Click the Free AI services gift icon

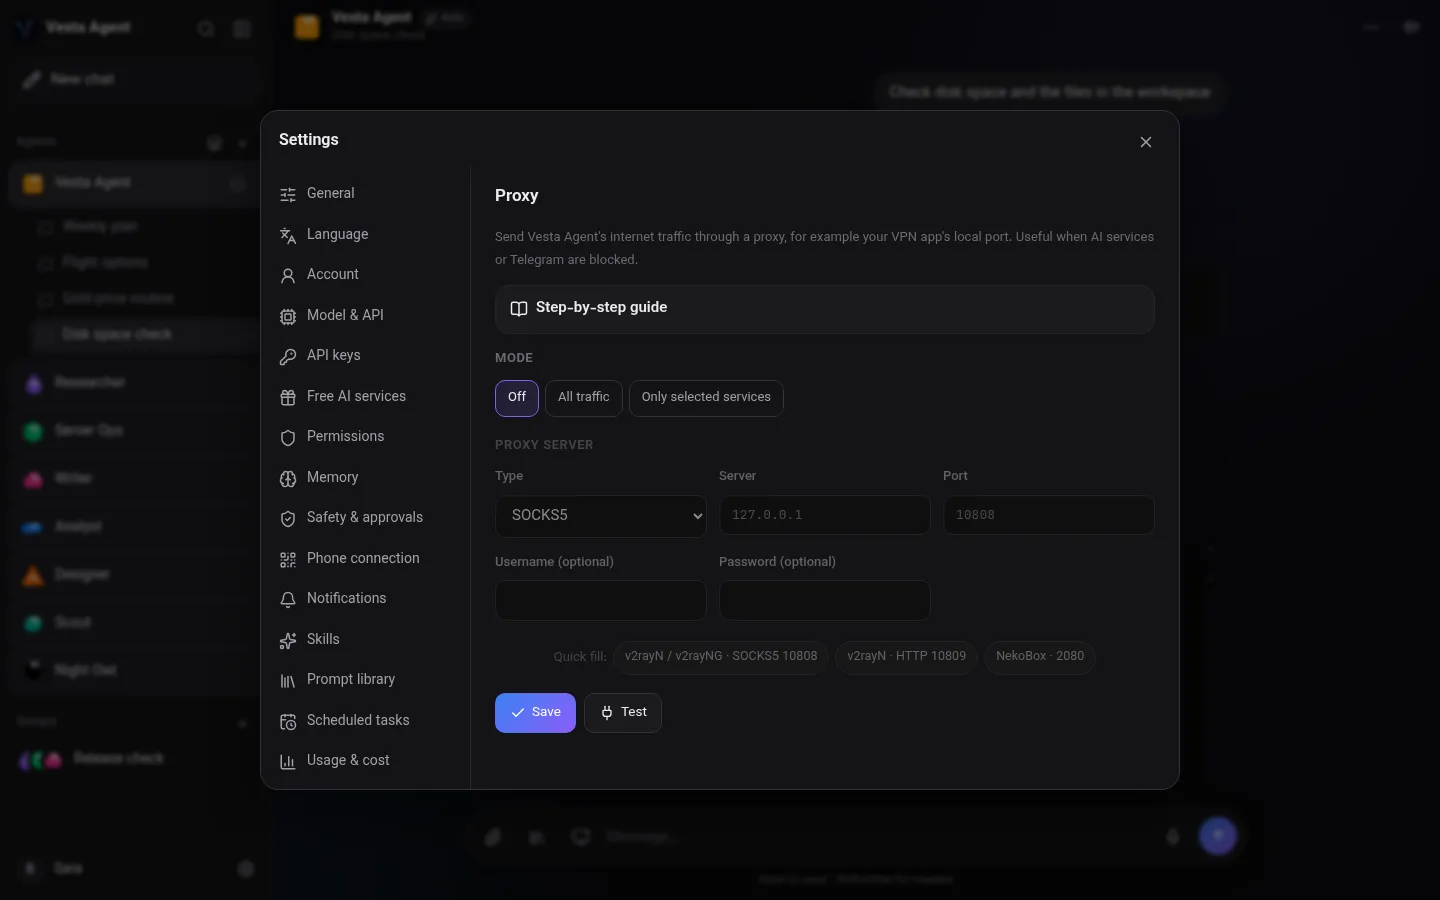(288, 397)
